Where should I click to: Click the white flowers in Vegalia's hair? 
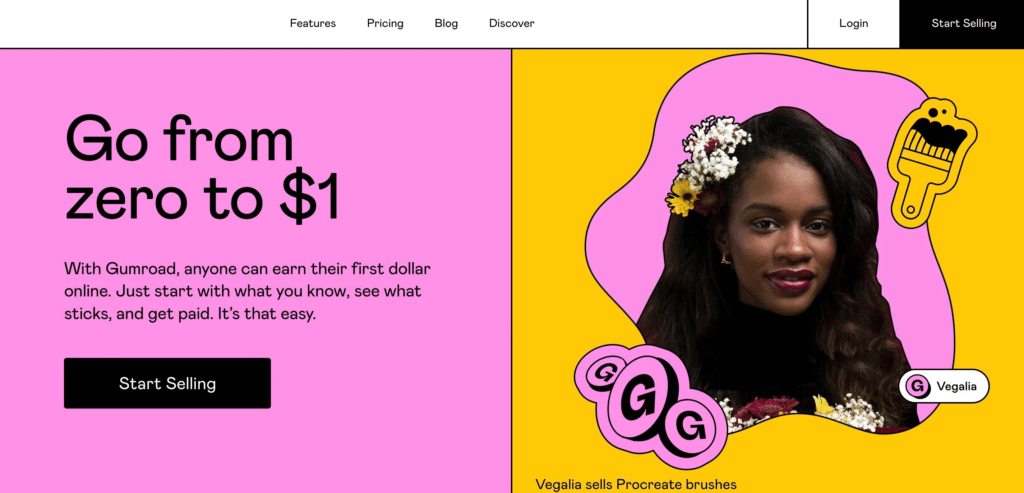pyautogui.click(x=715, y=150)
